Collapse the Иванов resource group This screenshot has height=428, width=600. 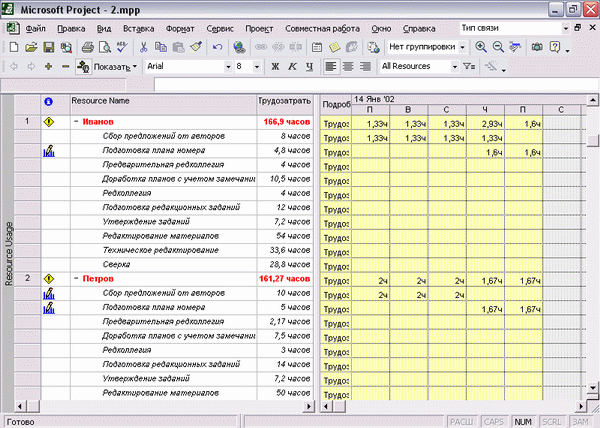point(76,122)
